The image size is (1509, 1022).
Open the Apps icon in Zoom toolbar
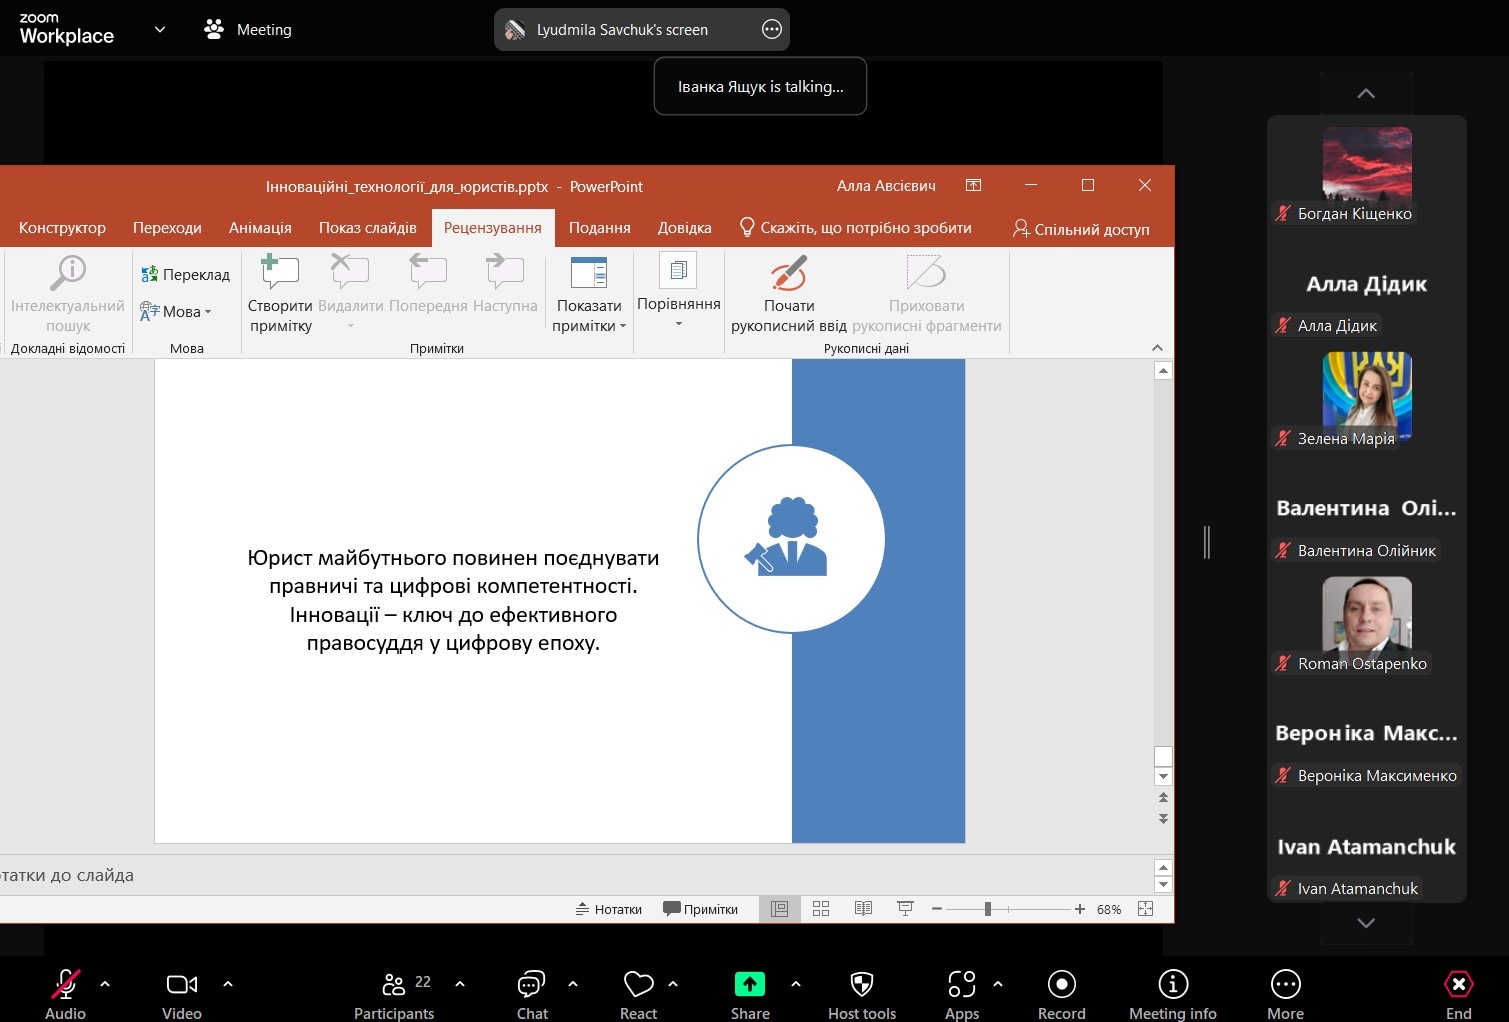pyautogui.click(x=961, y=985)
